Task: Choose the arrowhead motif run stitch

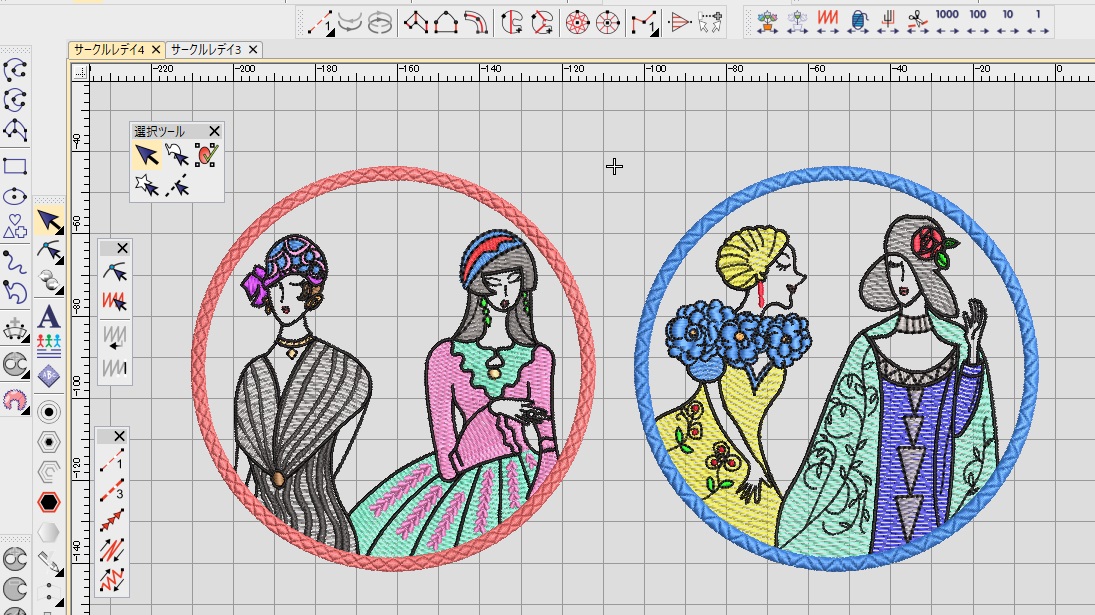Action: click(x=112, y=521)
